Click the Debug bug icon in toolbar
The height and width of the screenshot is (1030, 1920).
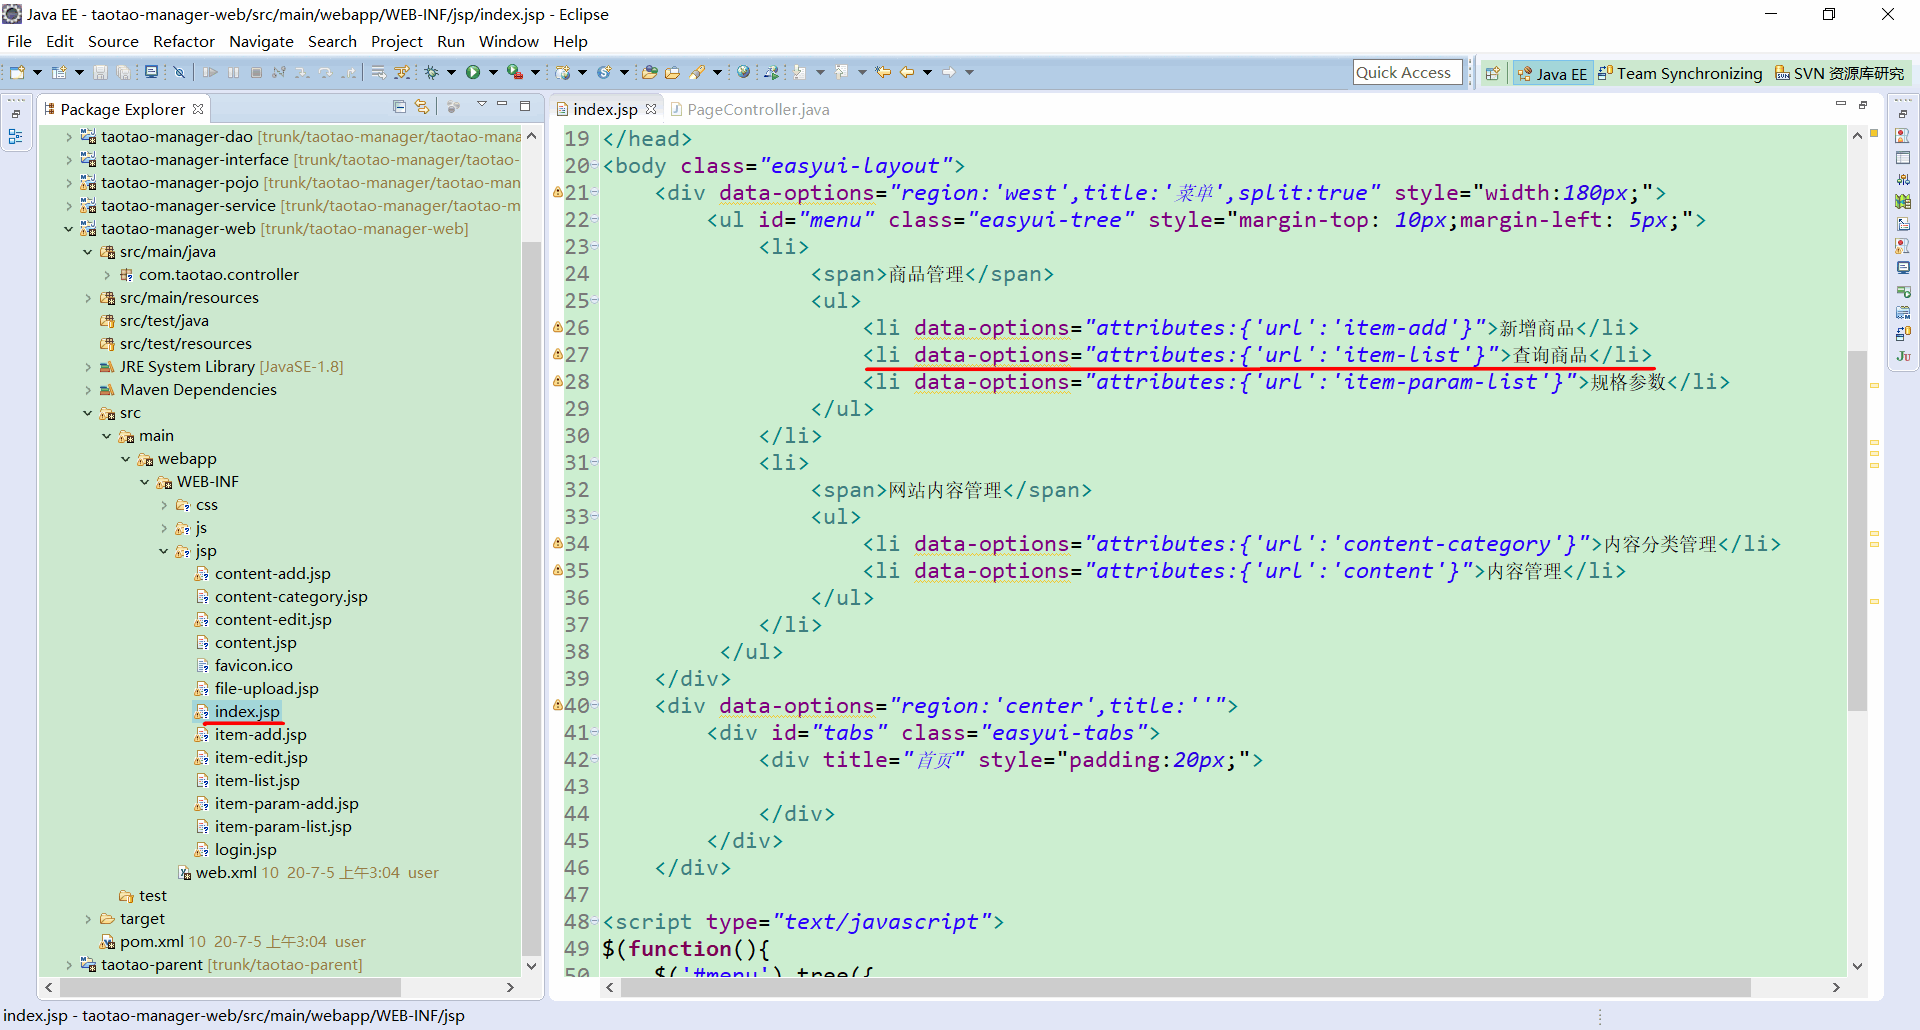tap(432, 72)
